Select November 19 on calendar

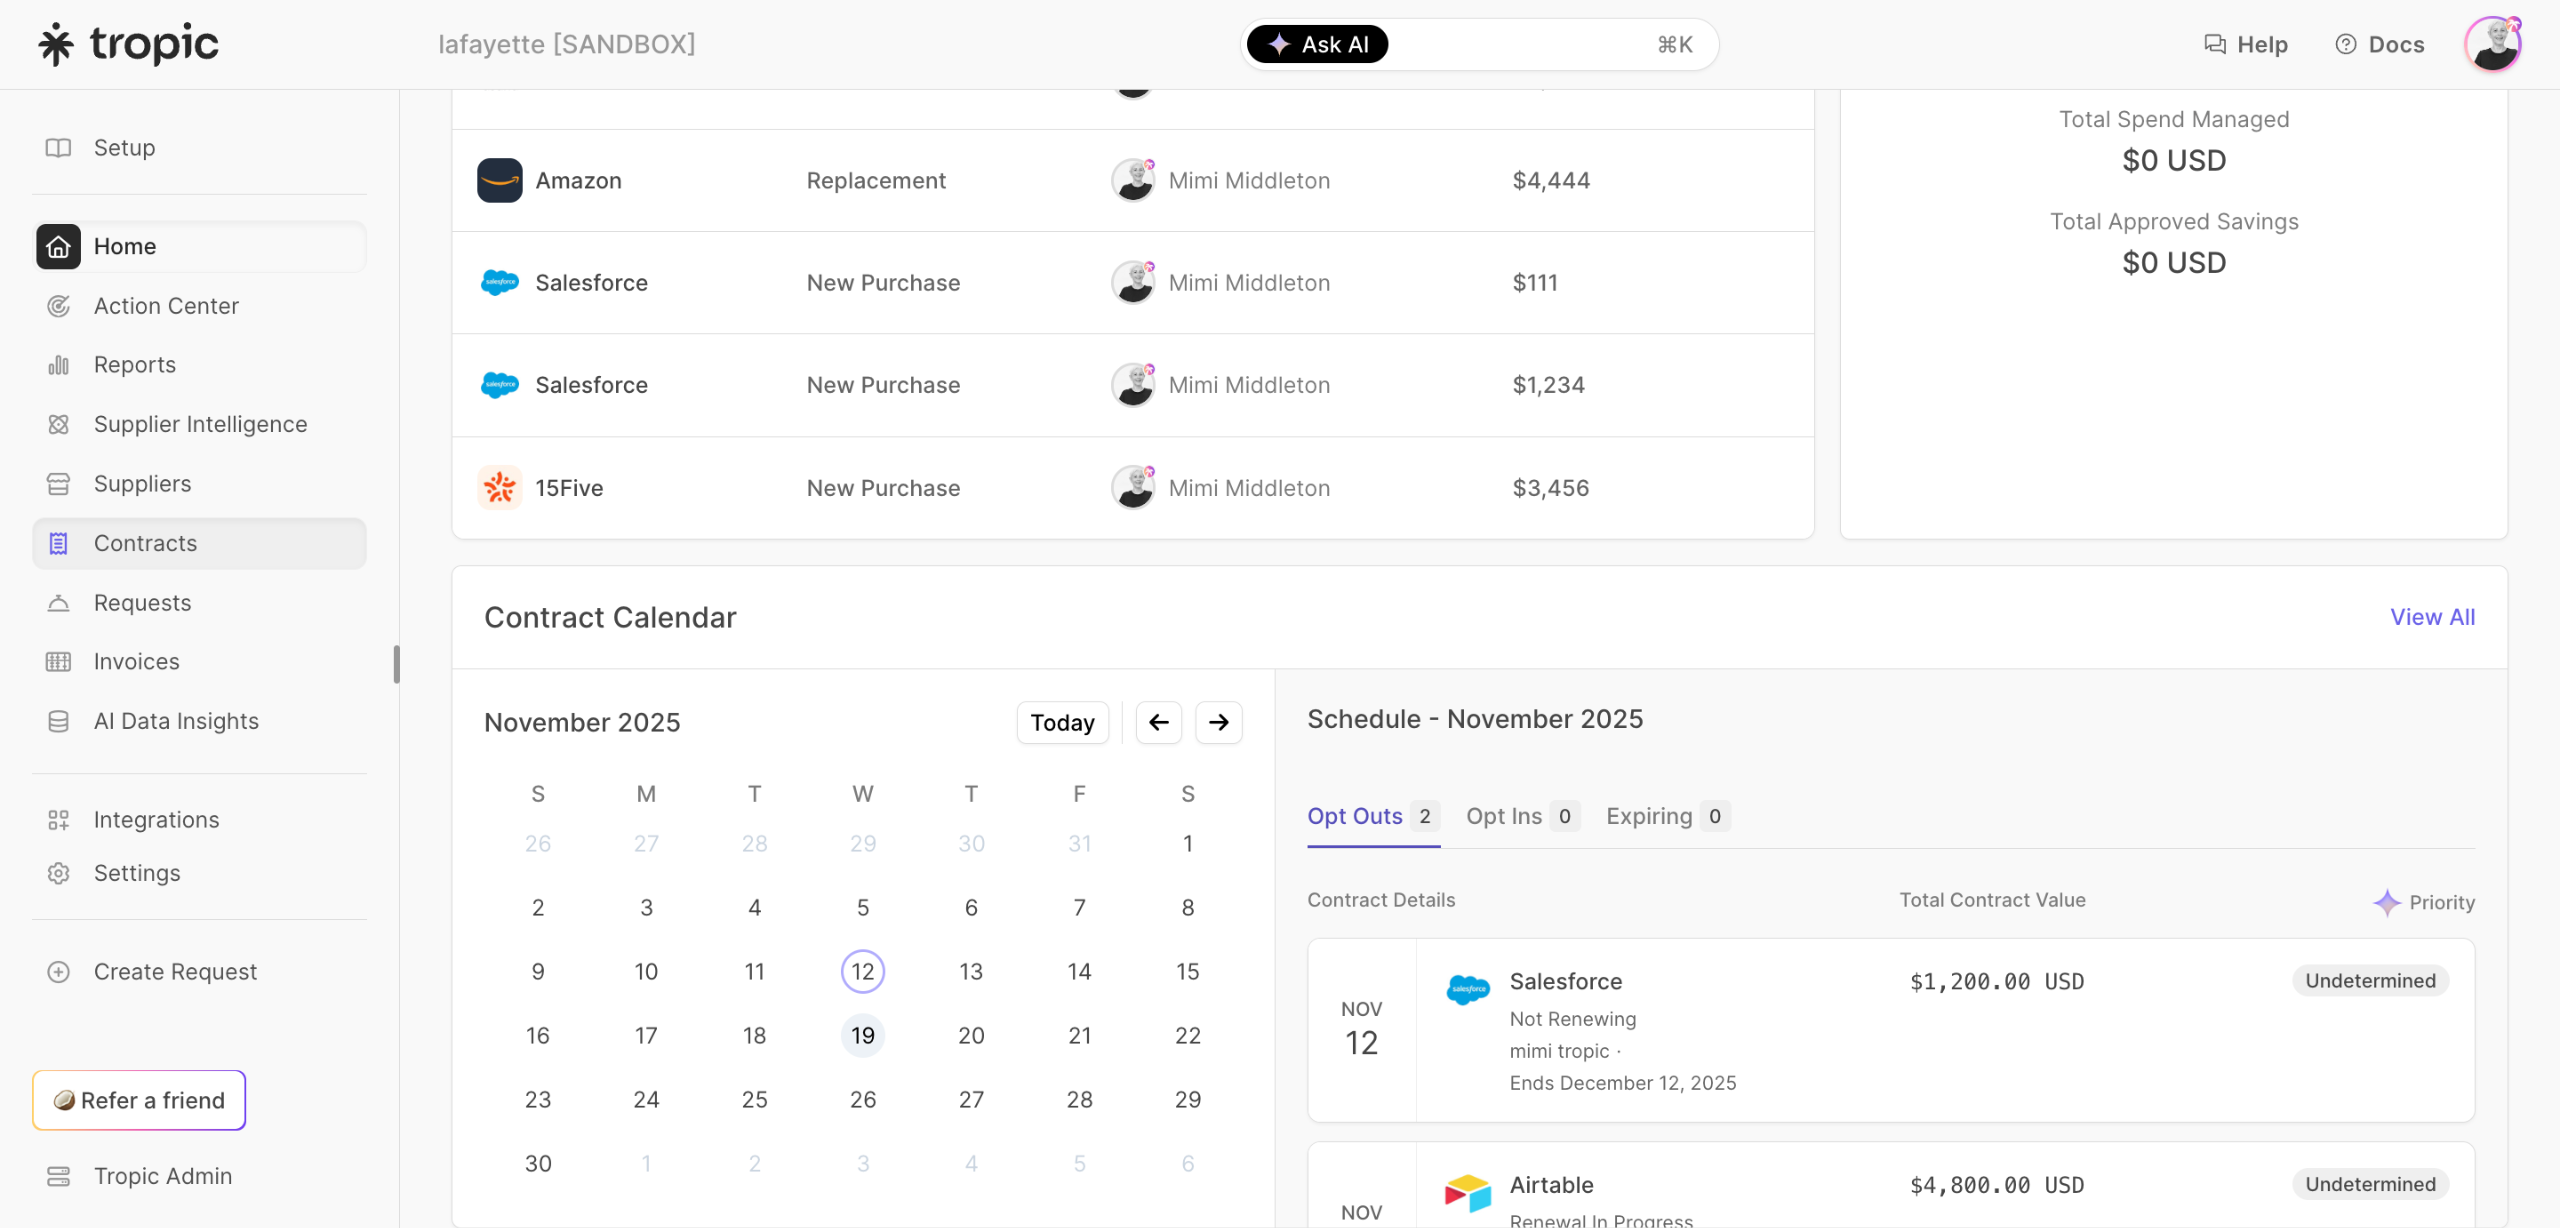[862, 1035]
